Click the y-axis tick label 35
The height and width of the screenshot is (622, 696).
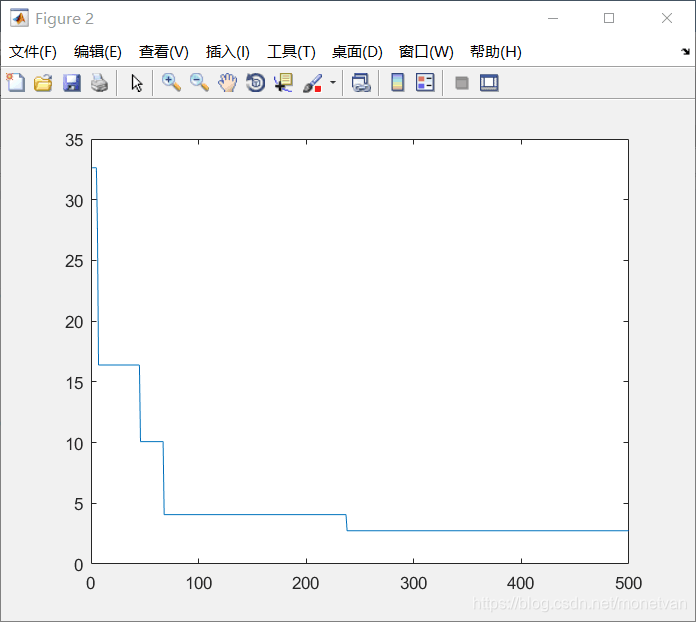(74, 140)
